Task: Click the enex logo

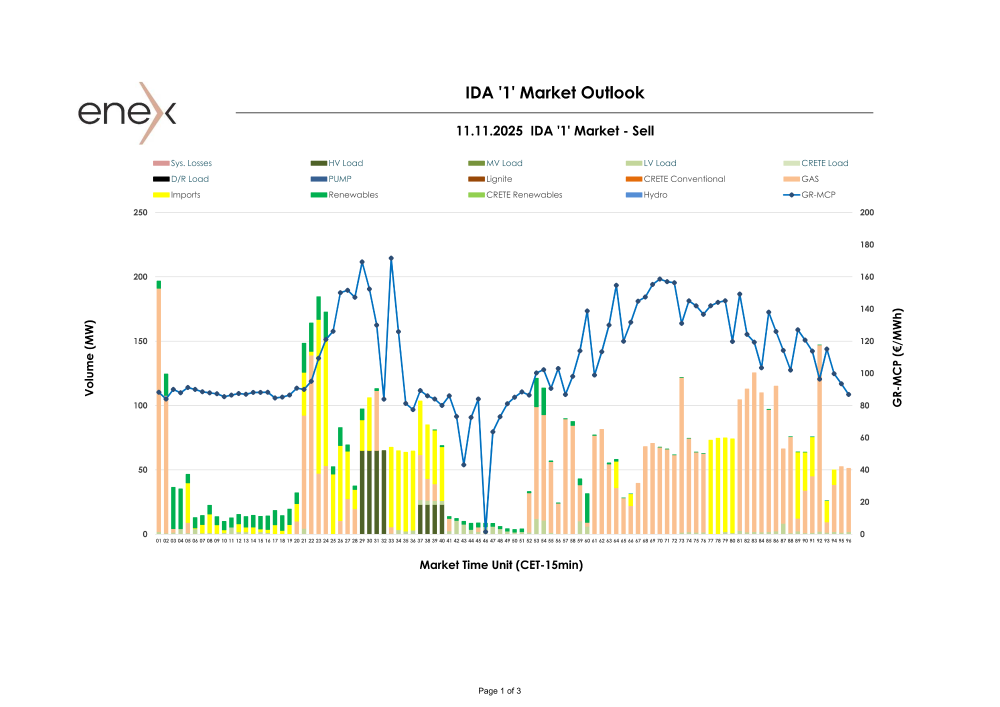Action: [127, 112]
